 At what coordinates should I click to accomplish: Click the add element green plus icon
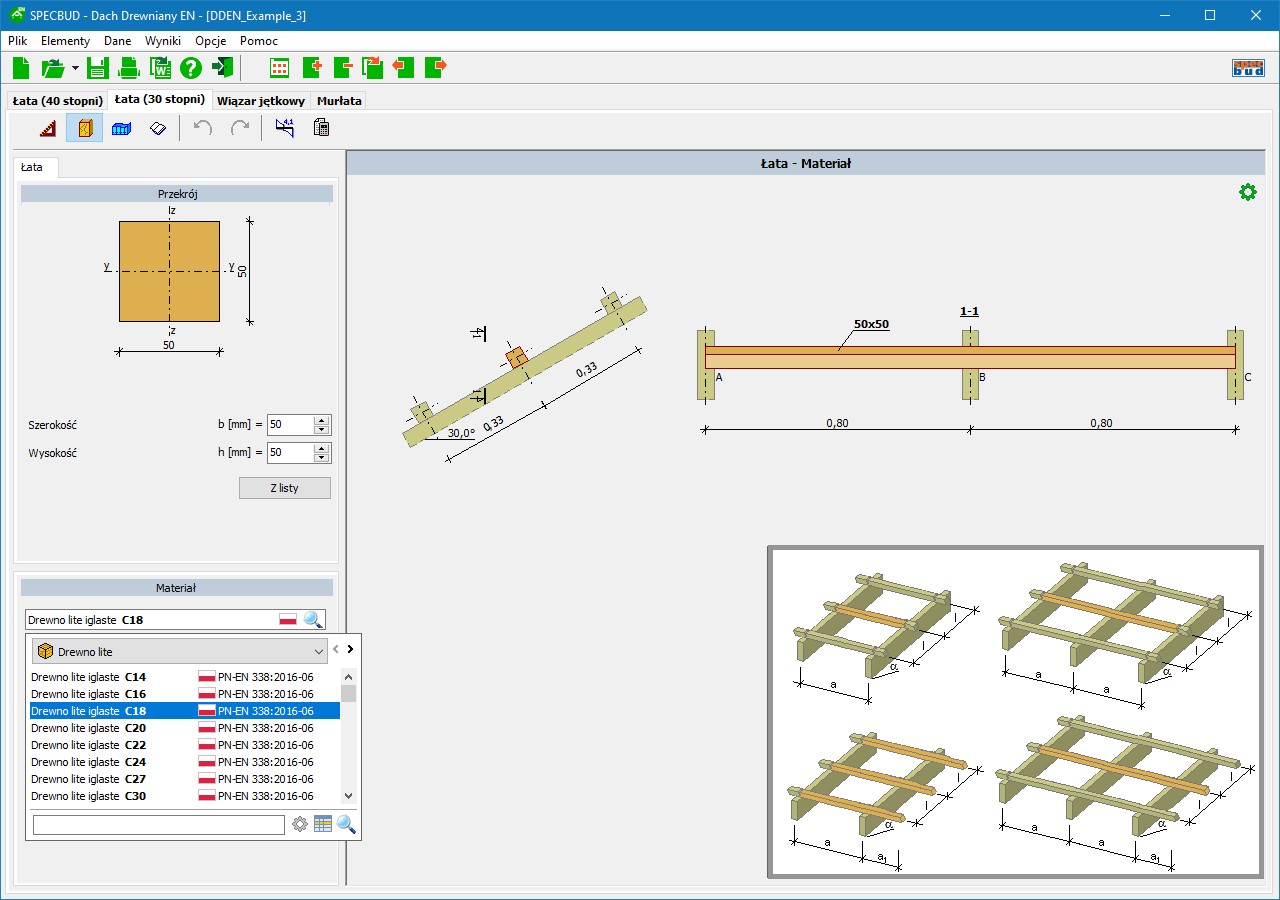(x=311, y=68)
